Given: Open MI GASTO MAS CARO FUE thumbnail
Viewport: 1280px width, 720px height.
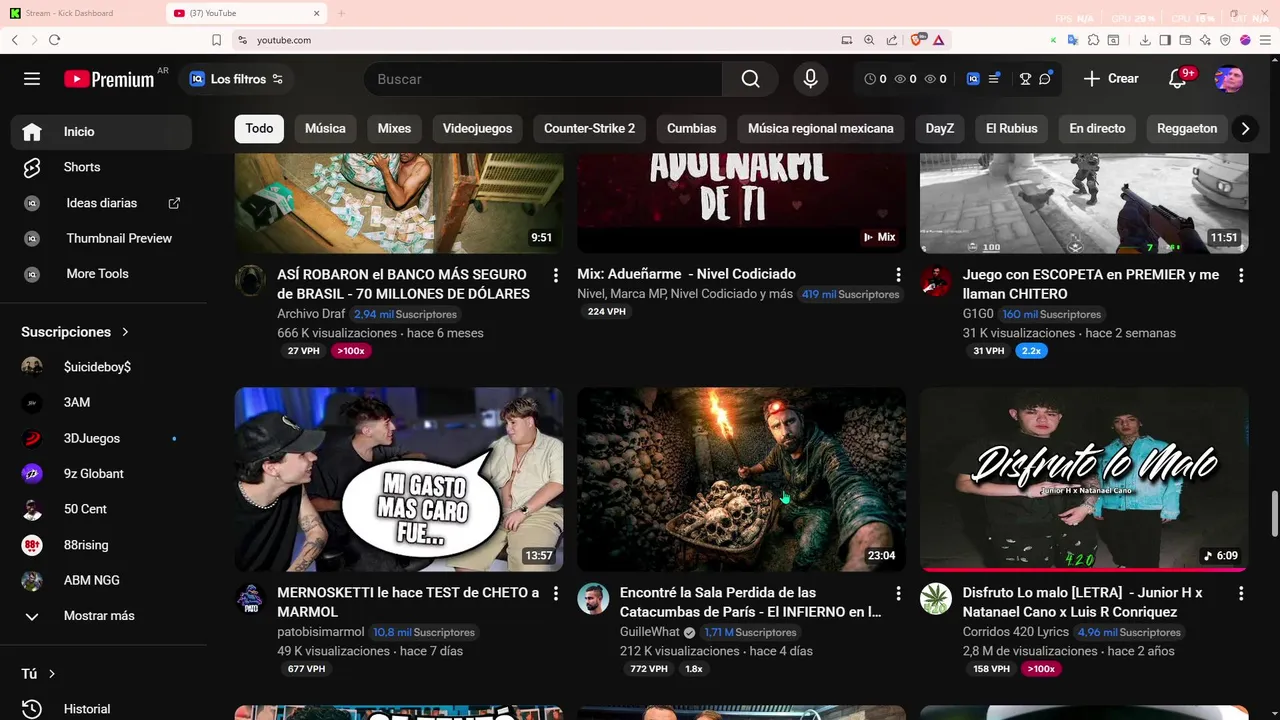Looking at the screenshot, I should pyautogui.click(x=399, y=480).
